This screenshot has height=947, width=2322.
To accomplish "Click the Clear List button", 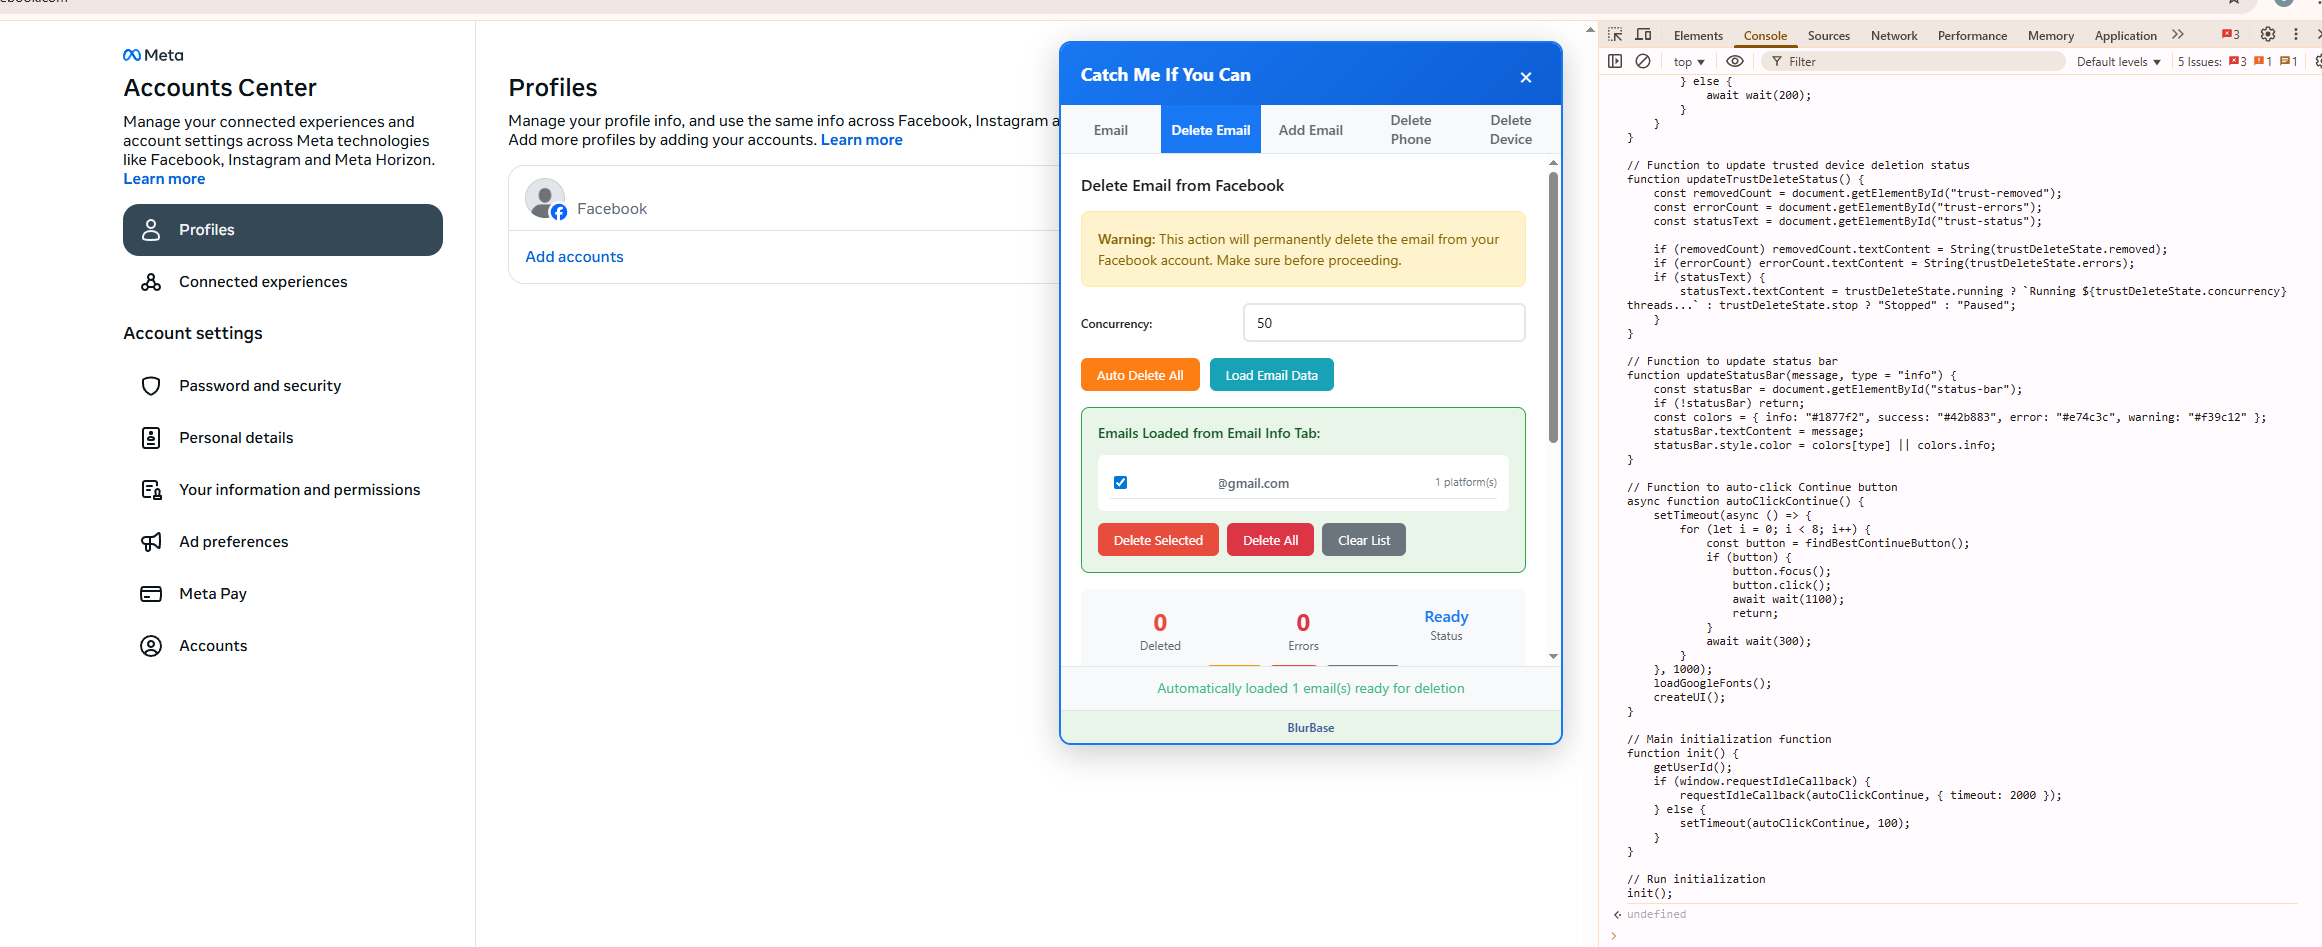I will coord(1364,540).
